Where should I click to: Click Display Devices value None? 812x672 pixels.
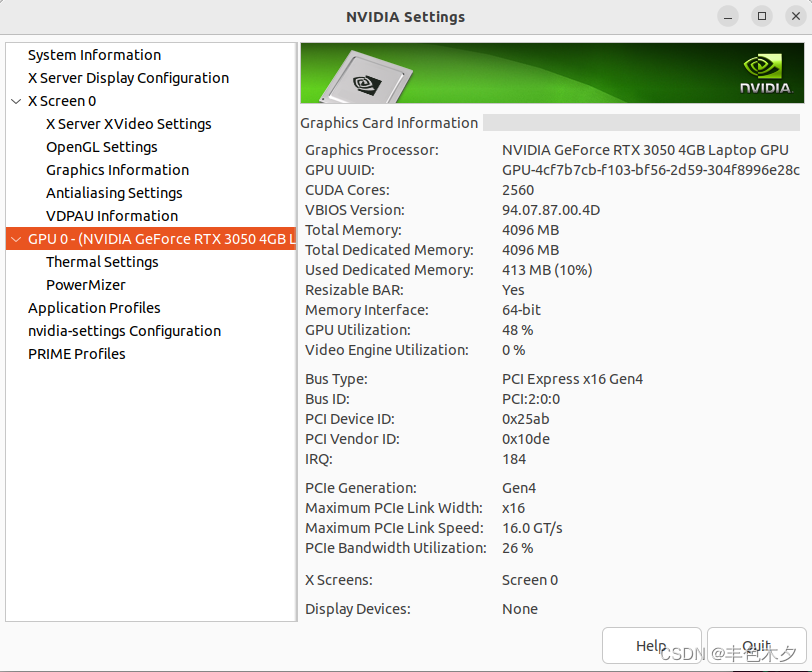519,609
